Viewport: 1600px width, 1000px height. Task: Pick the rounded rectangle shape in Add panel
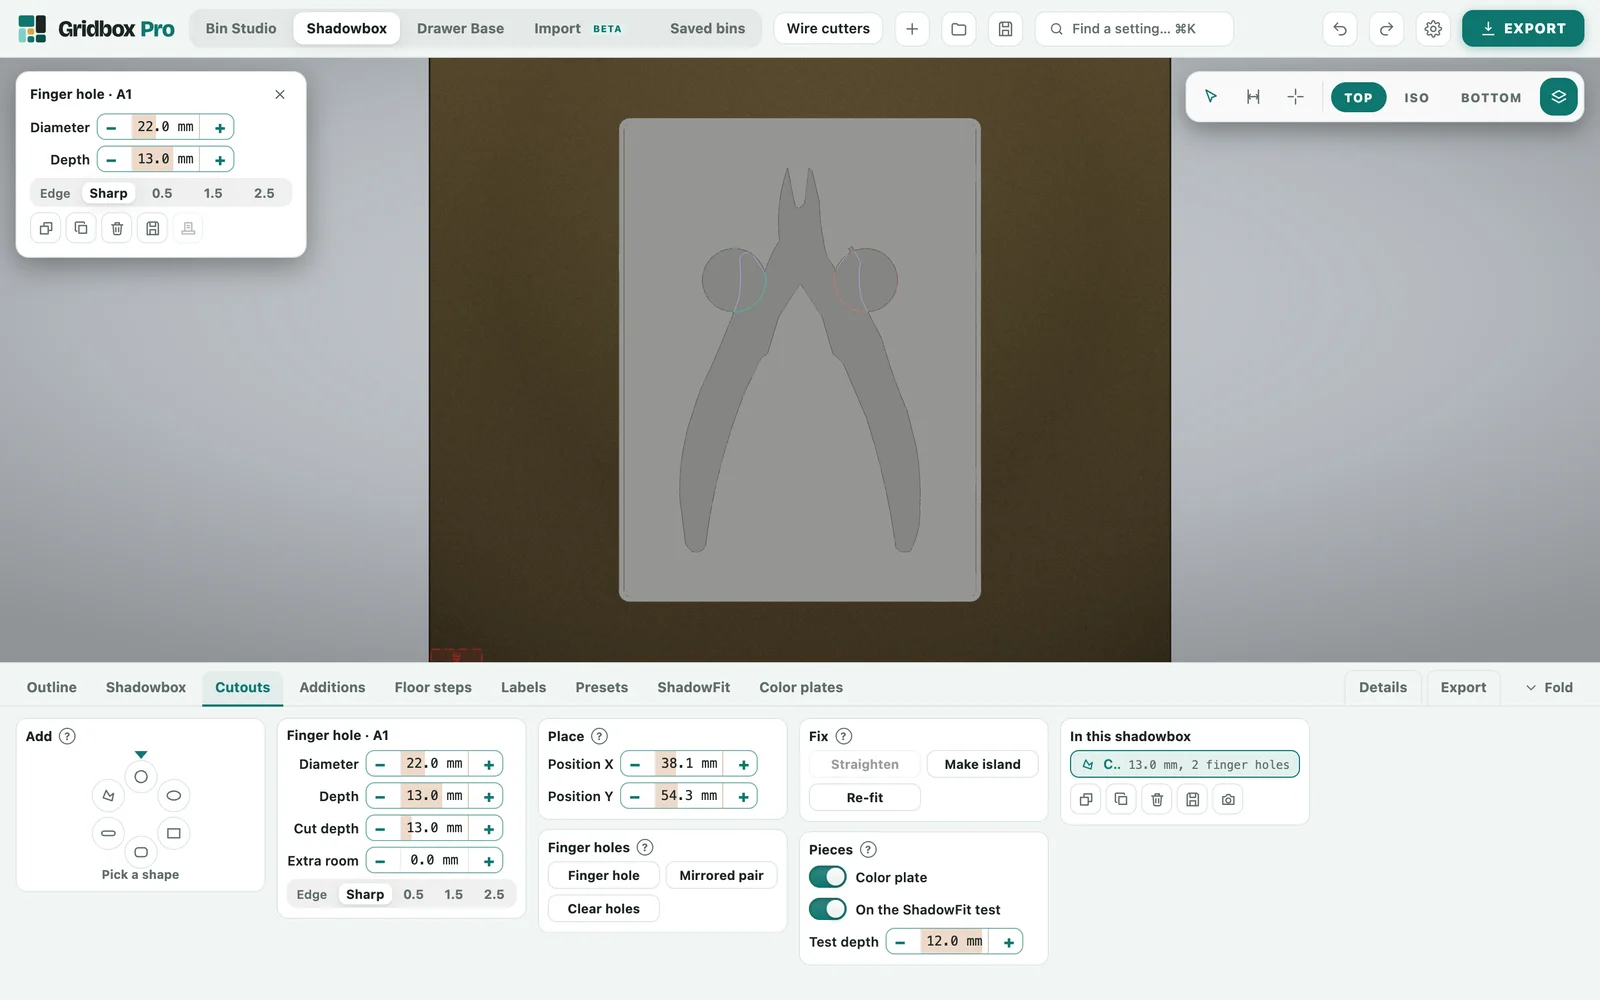141,852
